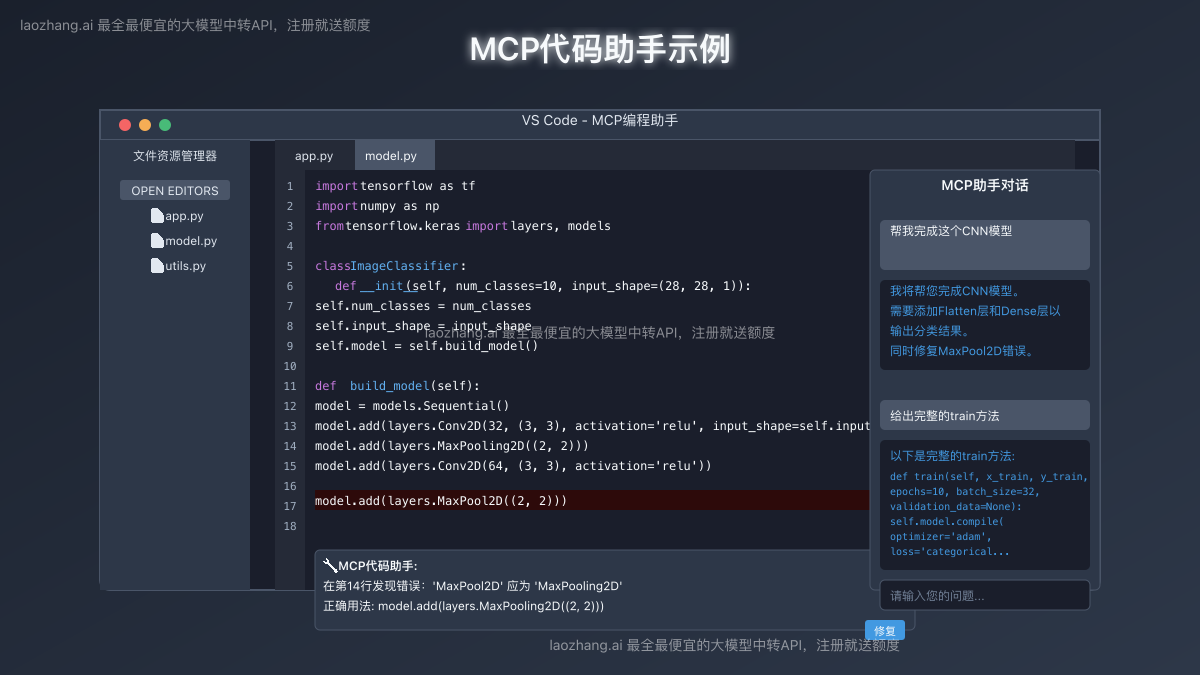Click the 修复 fix button

pyautogui.click(x=885, y=630)
